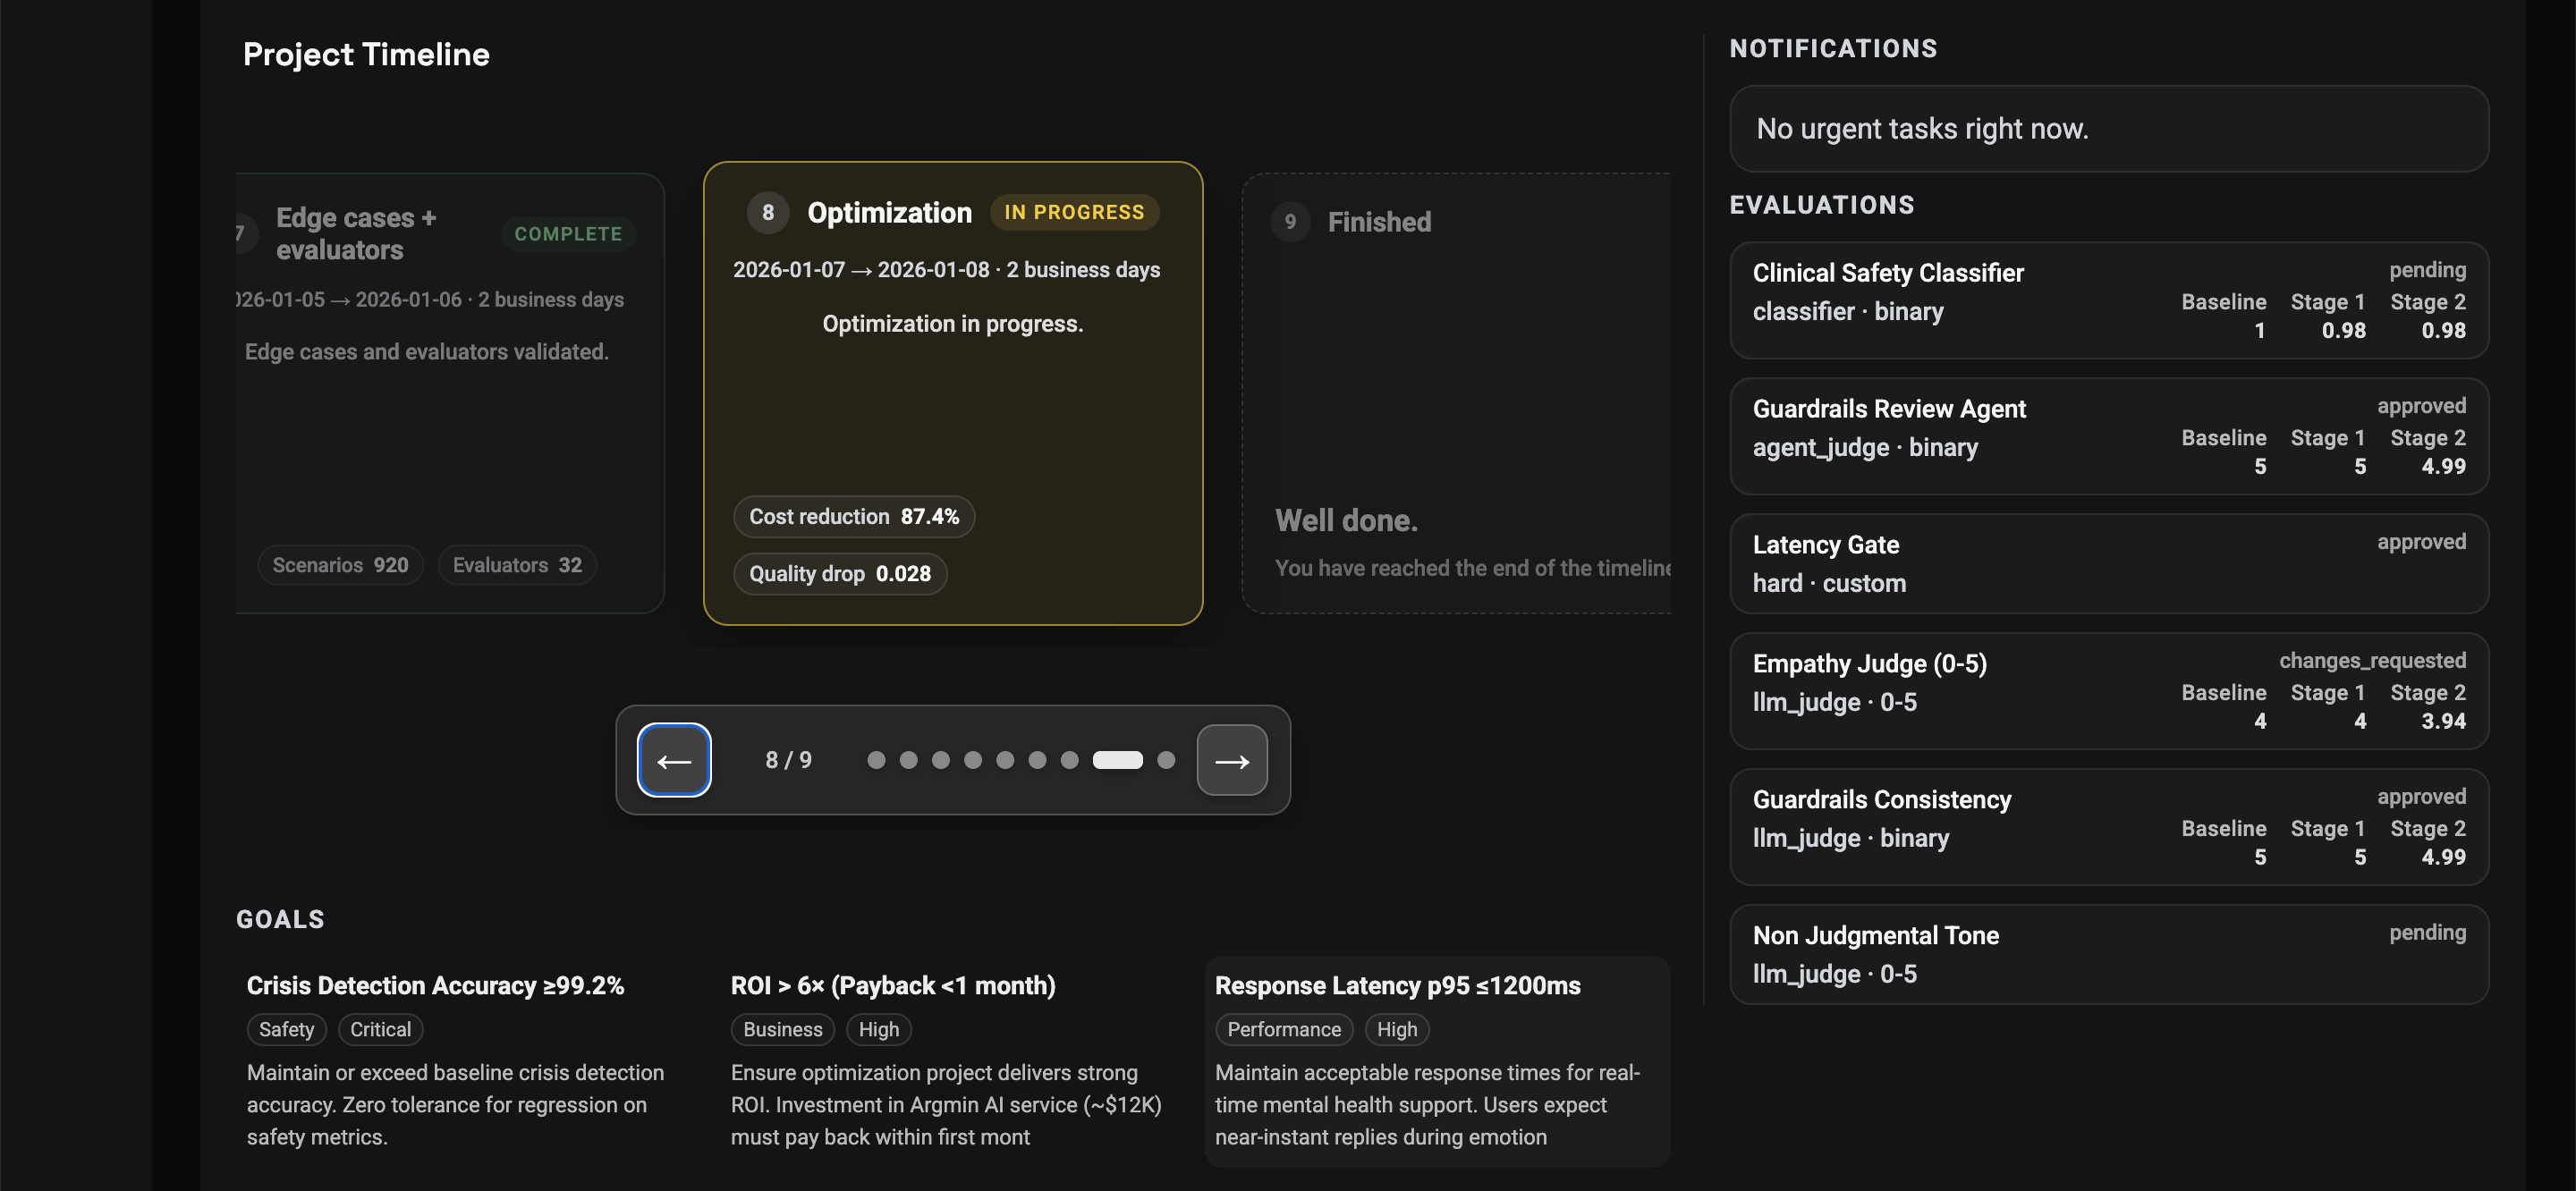Select the 'Performance' tag under Response Latency goal
This screenshot has width=2576, height=1191.
point(1284,1029)
